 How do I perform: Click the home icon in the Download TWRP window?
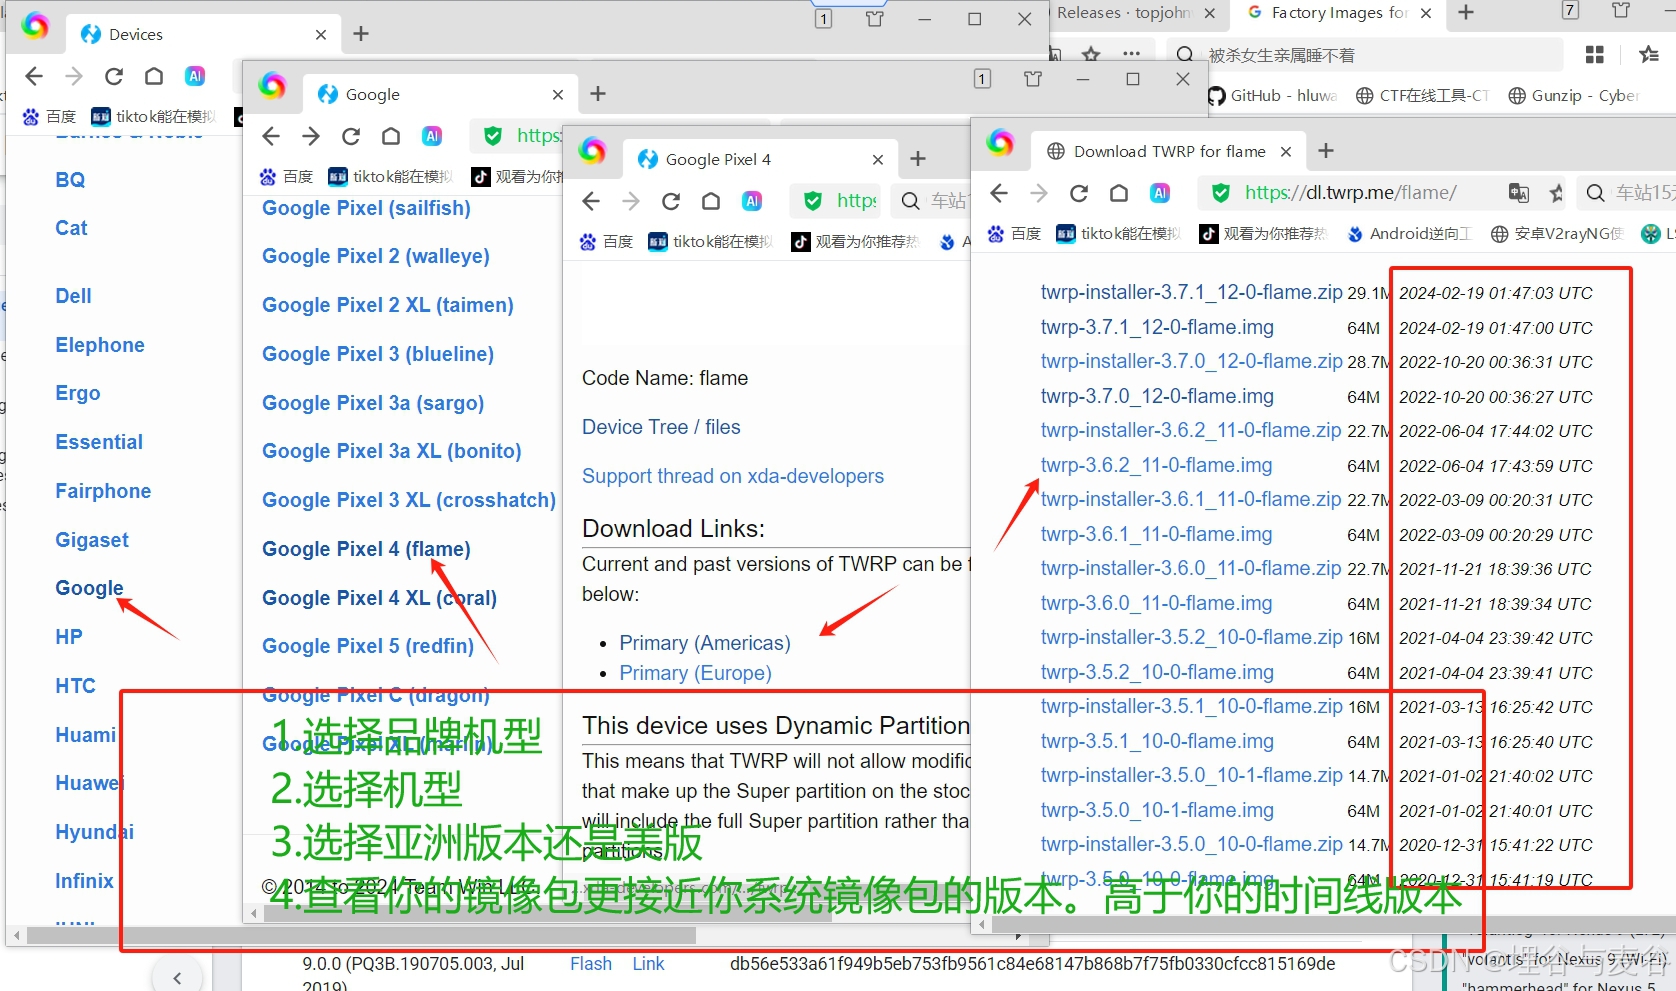[x=1119, y=193]
